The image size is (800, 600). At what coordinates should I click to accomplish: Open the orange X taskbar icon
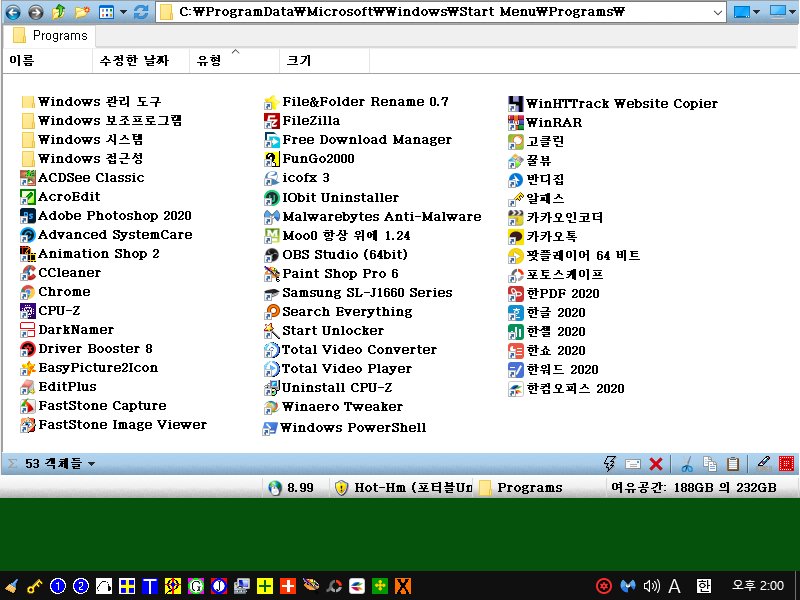pyautogui.click(x=403, y=586)
